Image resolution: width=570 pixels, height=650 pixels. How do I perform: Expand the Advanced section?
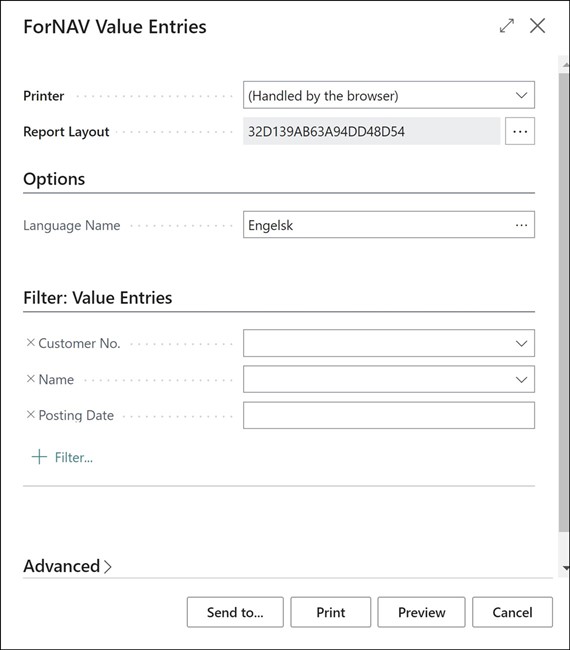click(x=68, y=566)
